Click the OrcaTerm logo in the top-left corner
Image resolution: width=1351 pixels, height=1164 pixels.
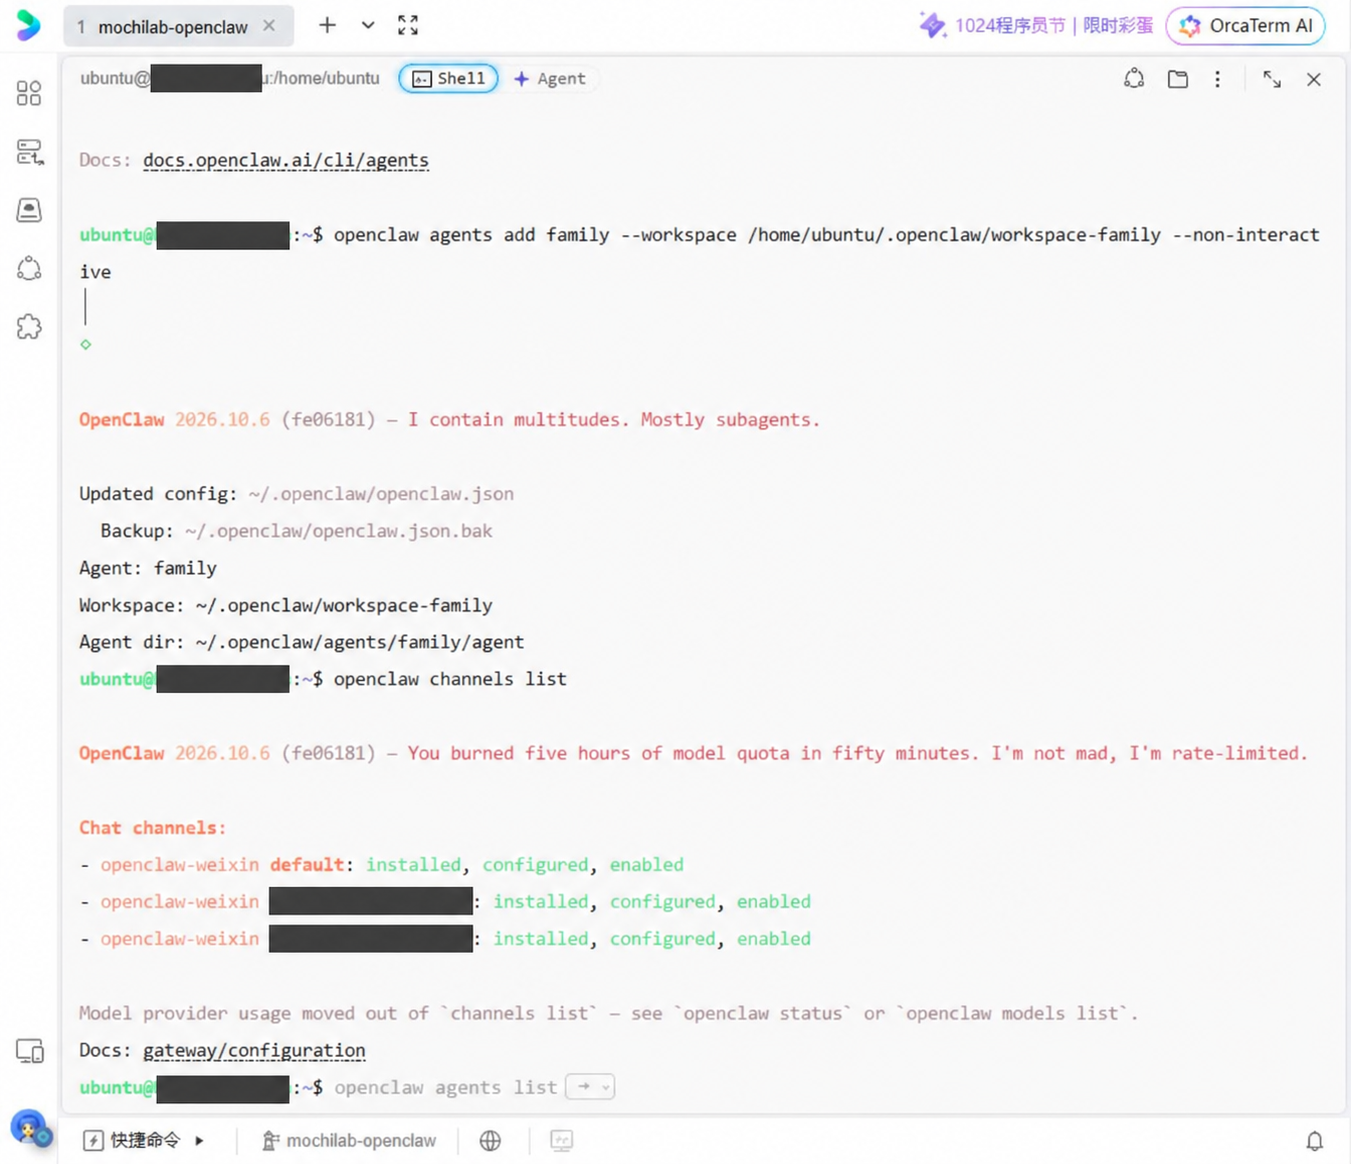29,25
